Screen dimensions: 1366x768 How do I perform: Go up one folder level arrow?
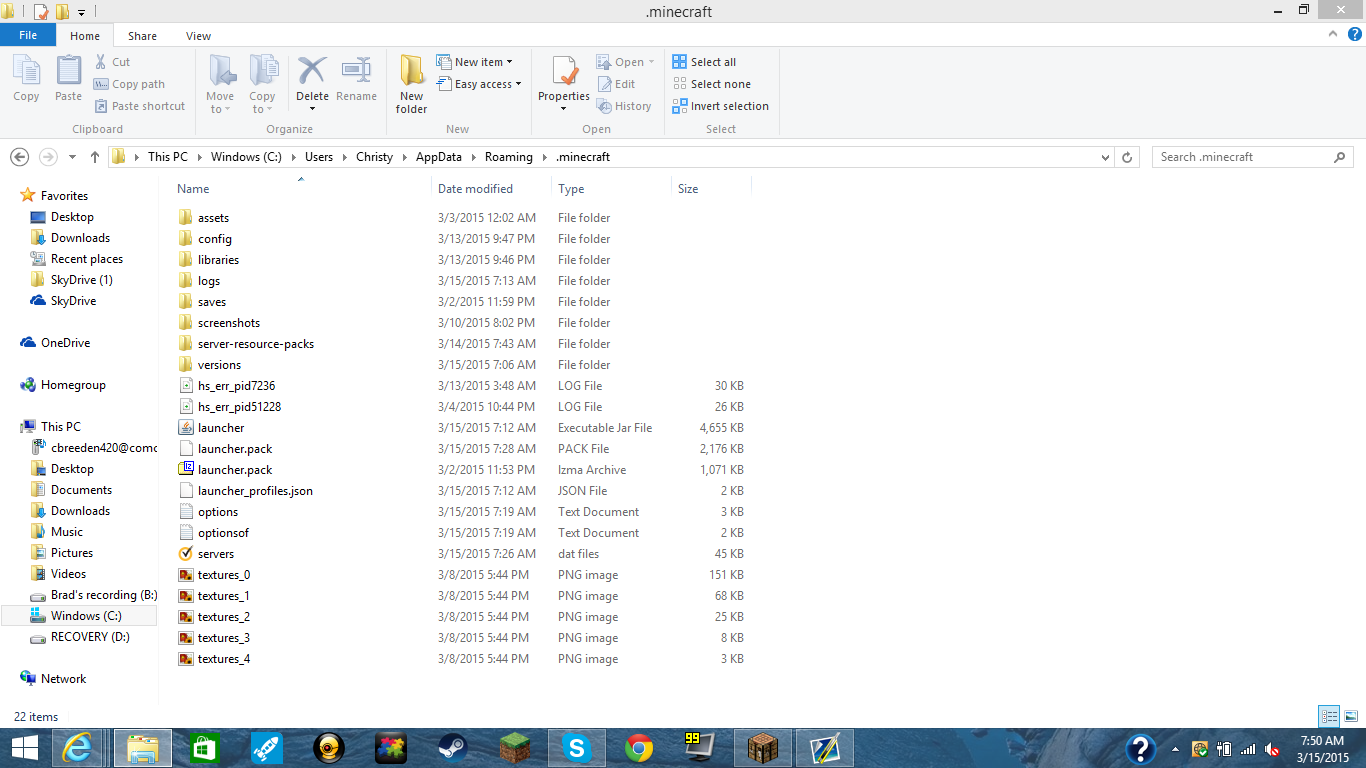pyautogui.click(x=95, y=157)
